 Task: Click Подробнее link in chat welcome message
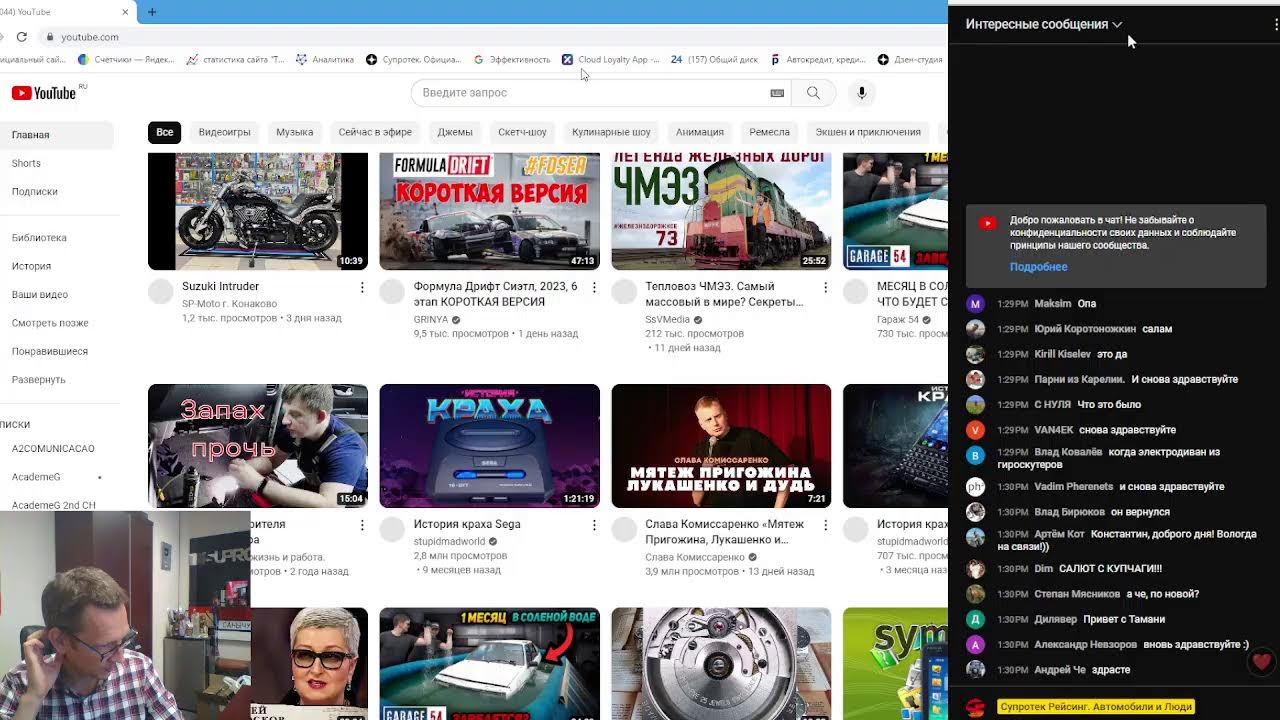coord(1038,267)
